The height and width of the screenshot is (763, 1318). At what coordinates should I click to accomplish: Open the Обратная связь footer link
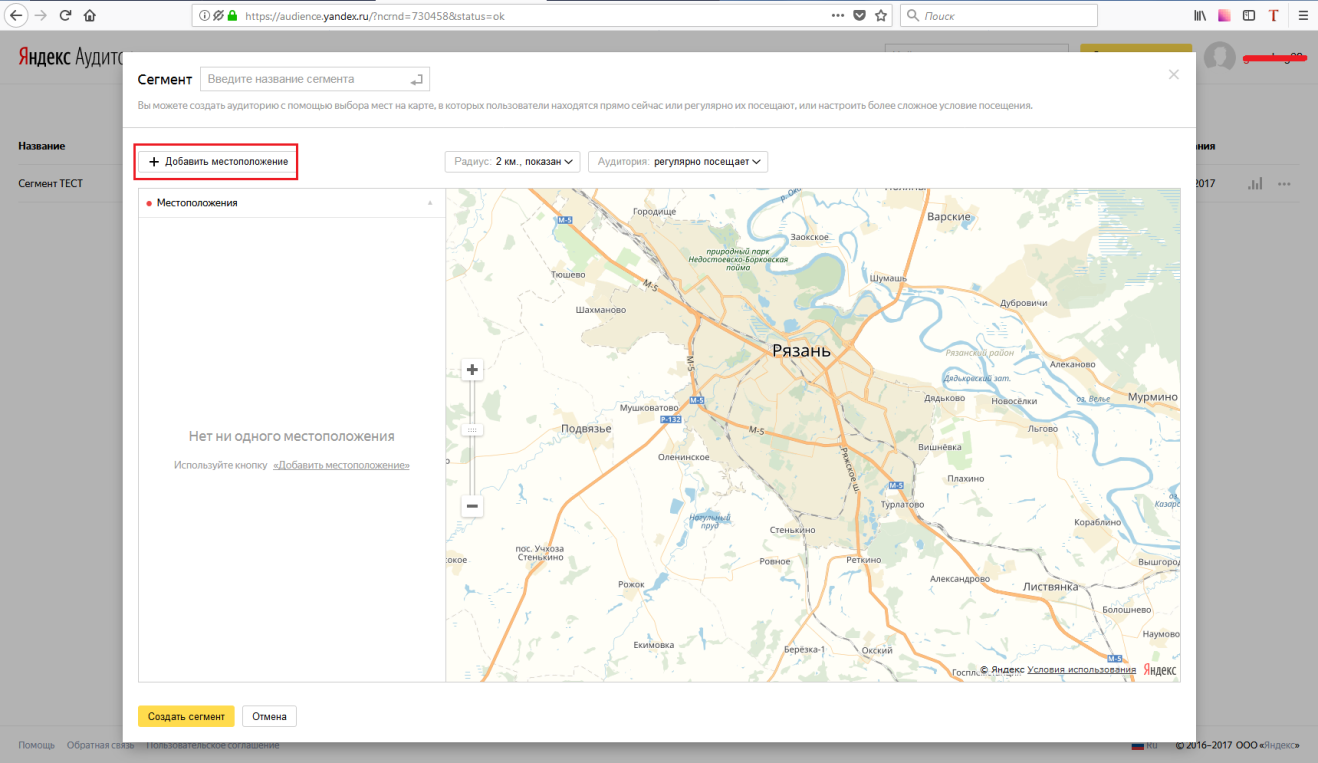[101, 745]
